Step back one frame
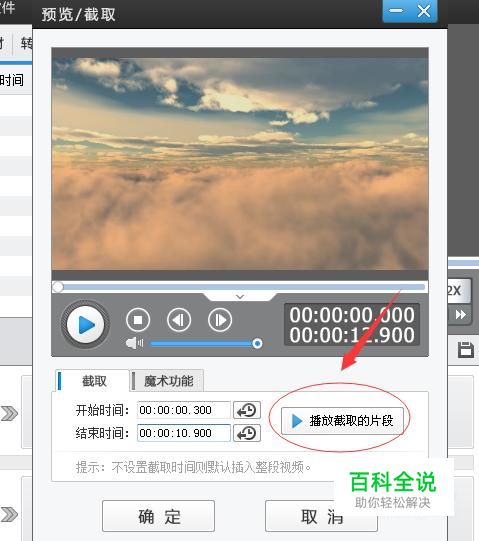 point(179,320)
